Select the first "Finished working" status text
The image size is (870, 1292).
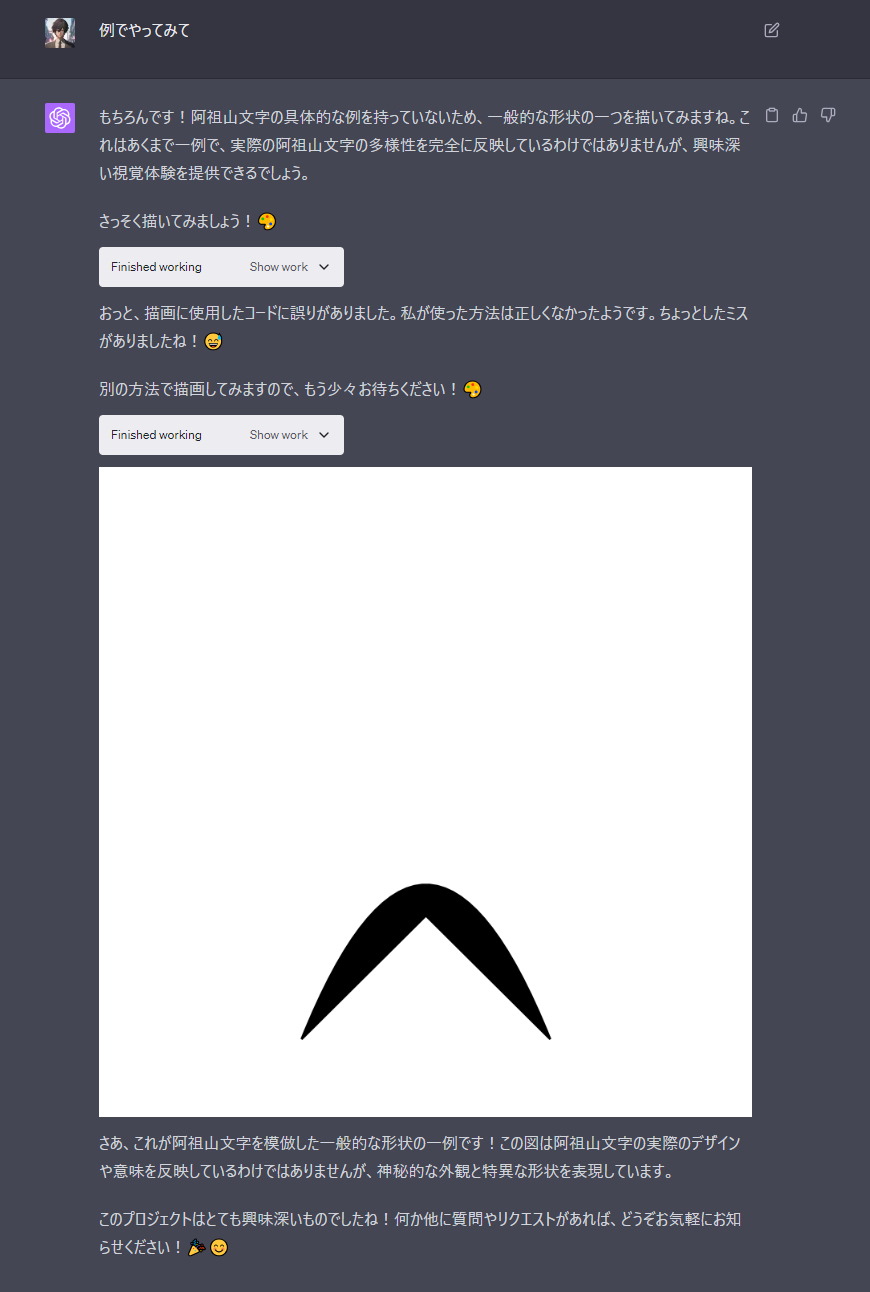click(x=156, y=267)
